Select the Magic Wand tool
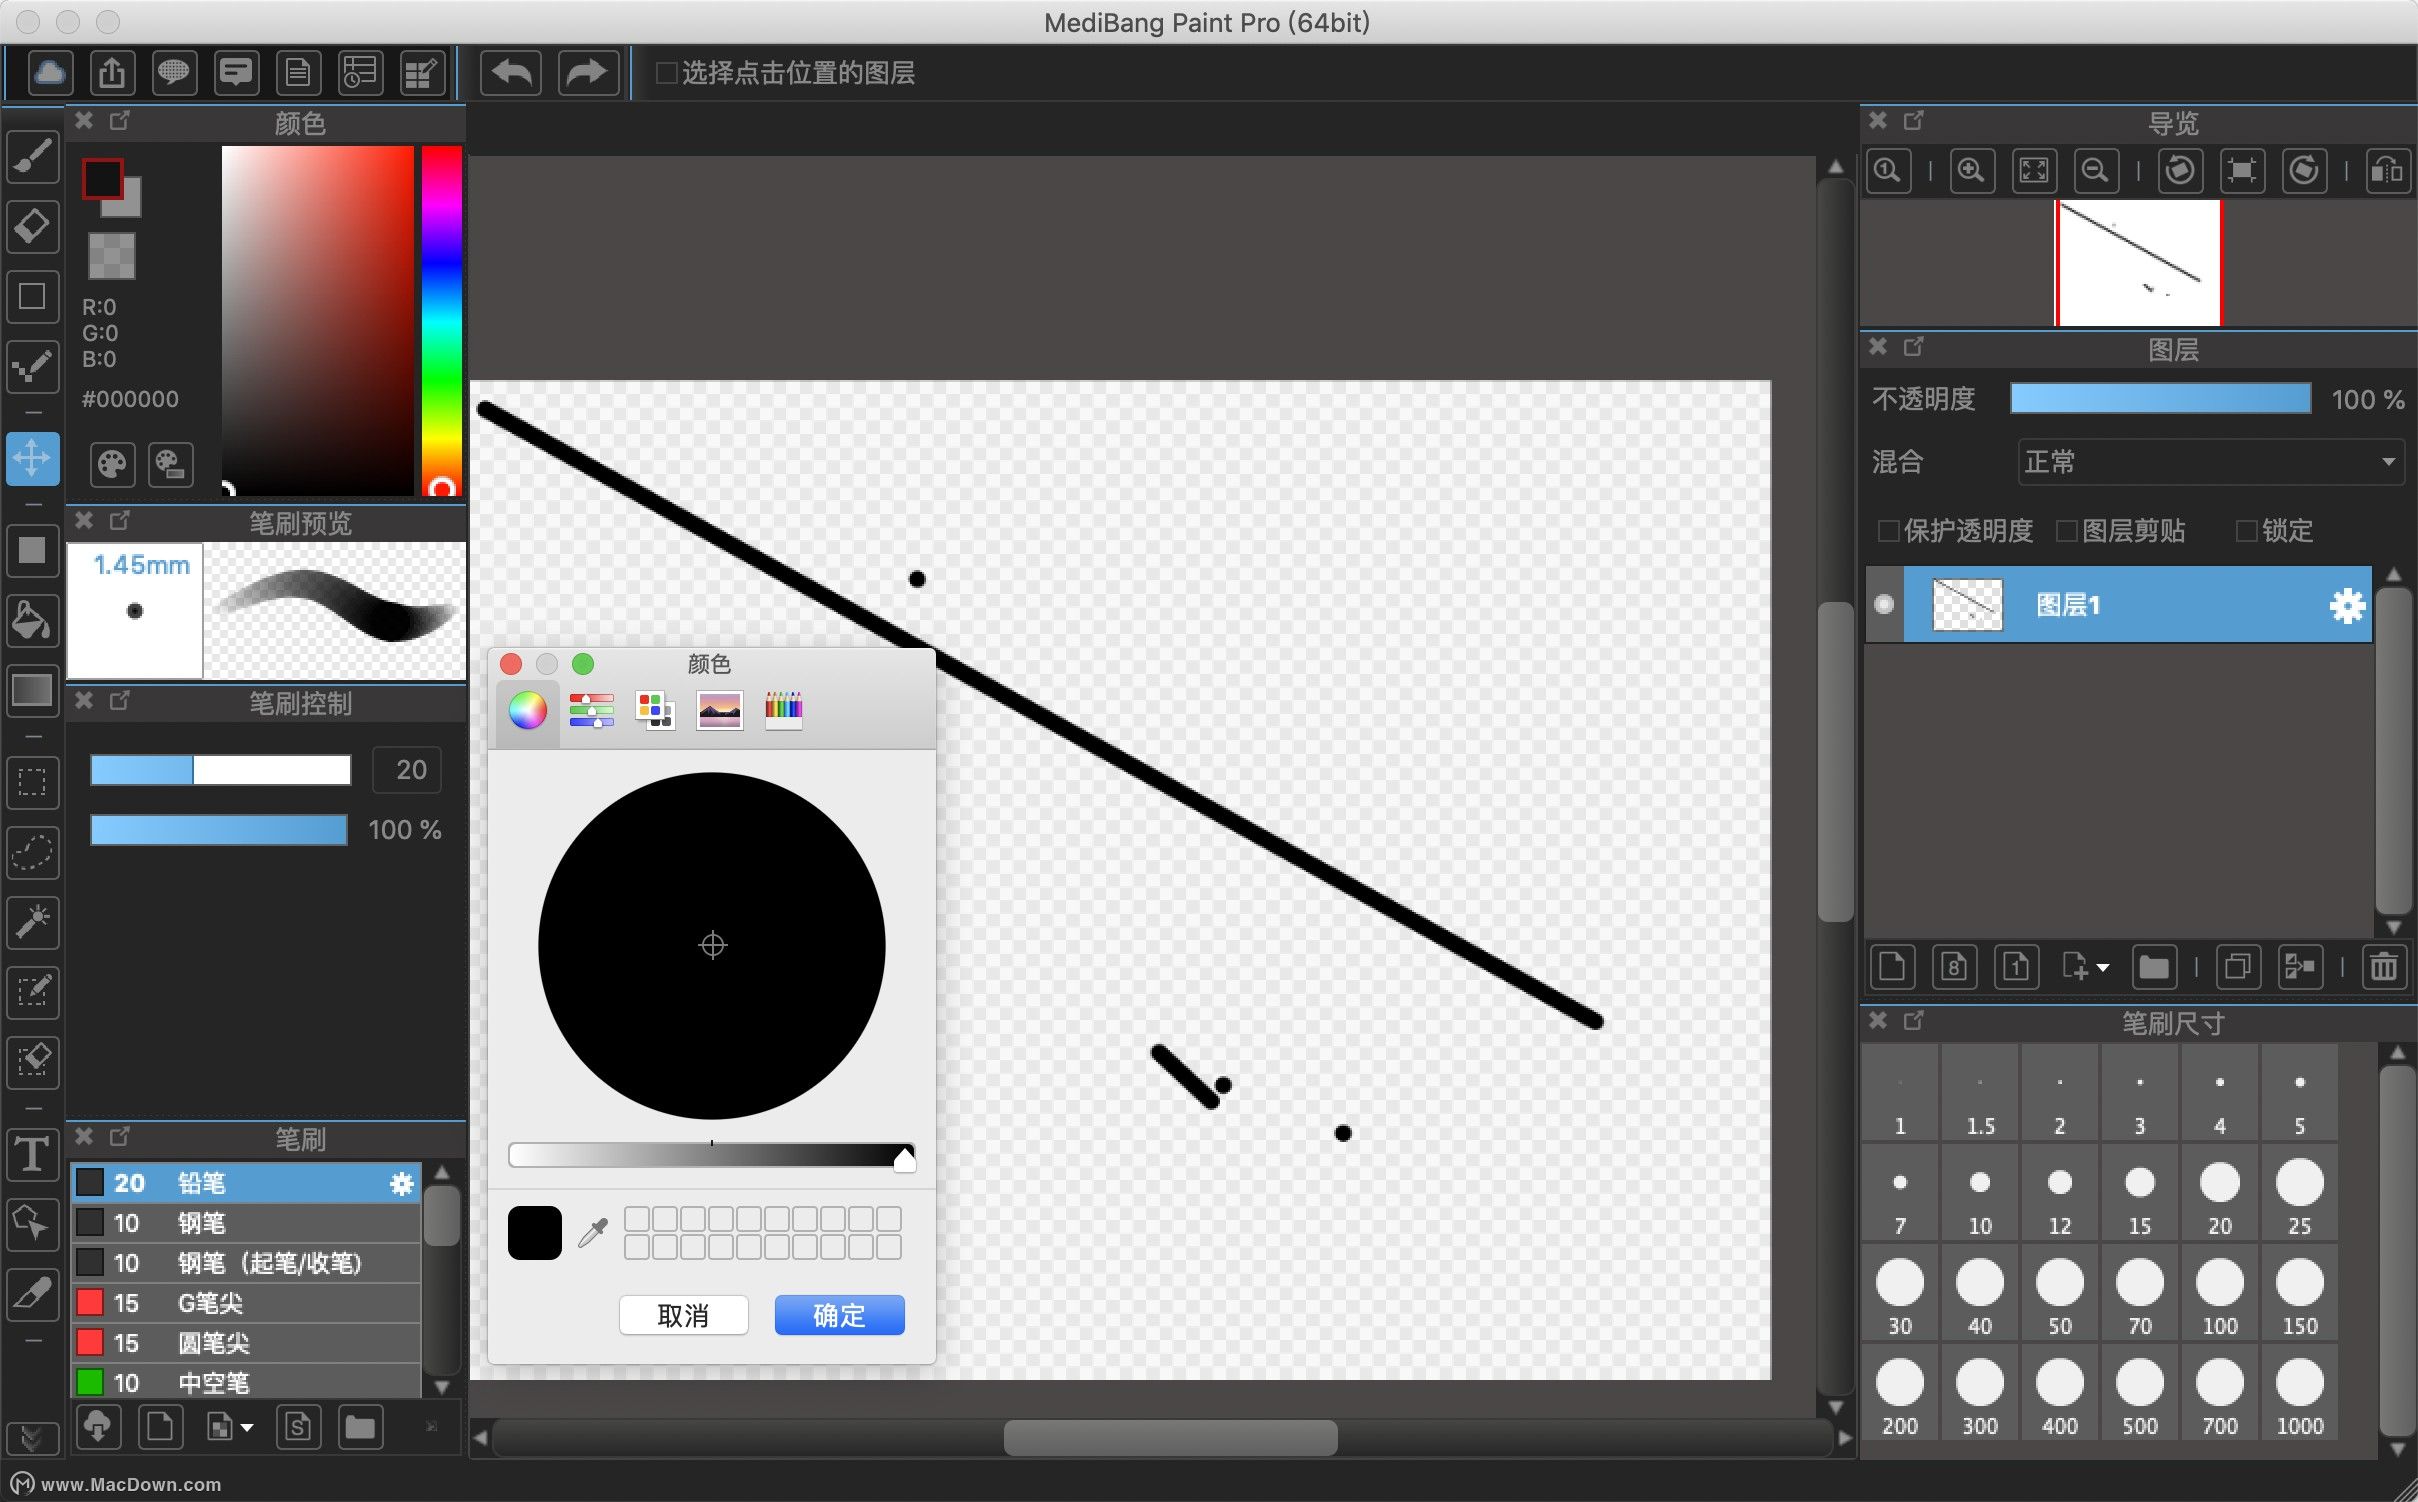The image size is (2418, 1502). coord(33,922)
